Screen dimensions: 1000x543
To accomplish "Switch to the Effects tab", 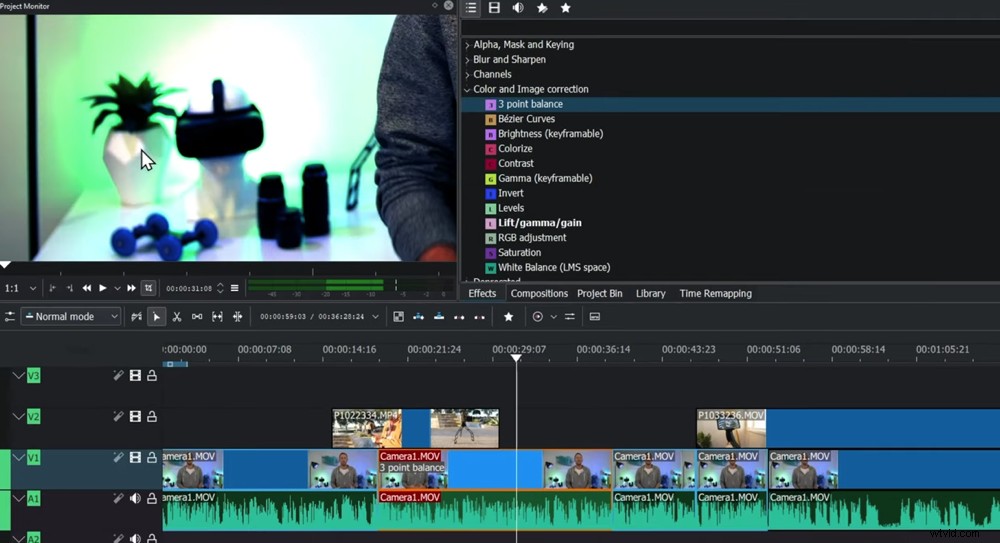I will [x=482, y=294].
